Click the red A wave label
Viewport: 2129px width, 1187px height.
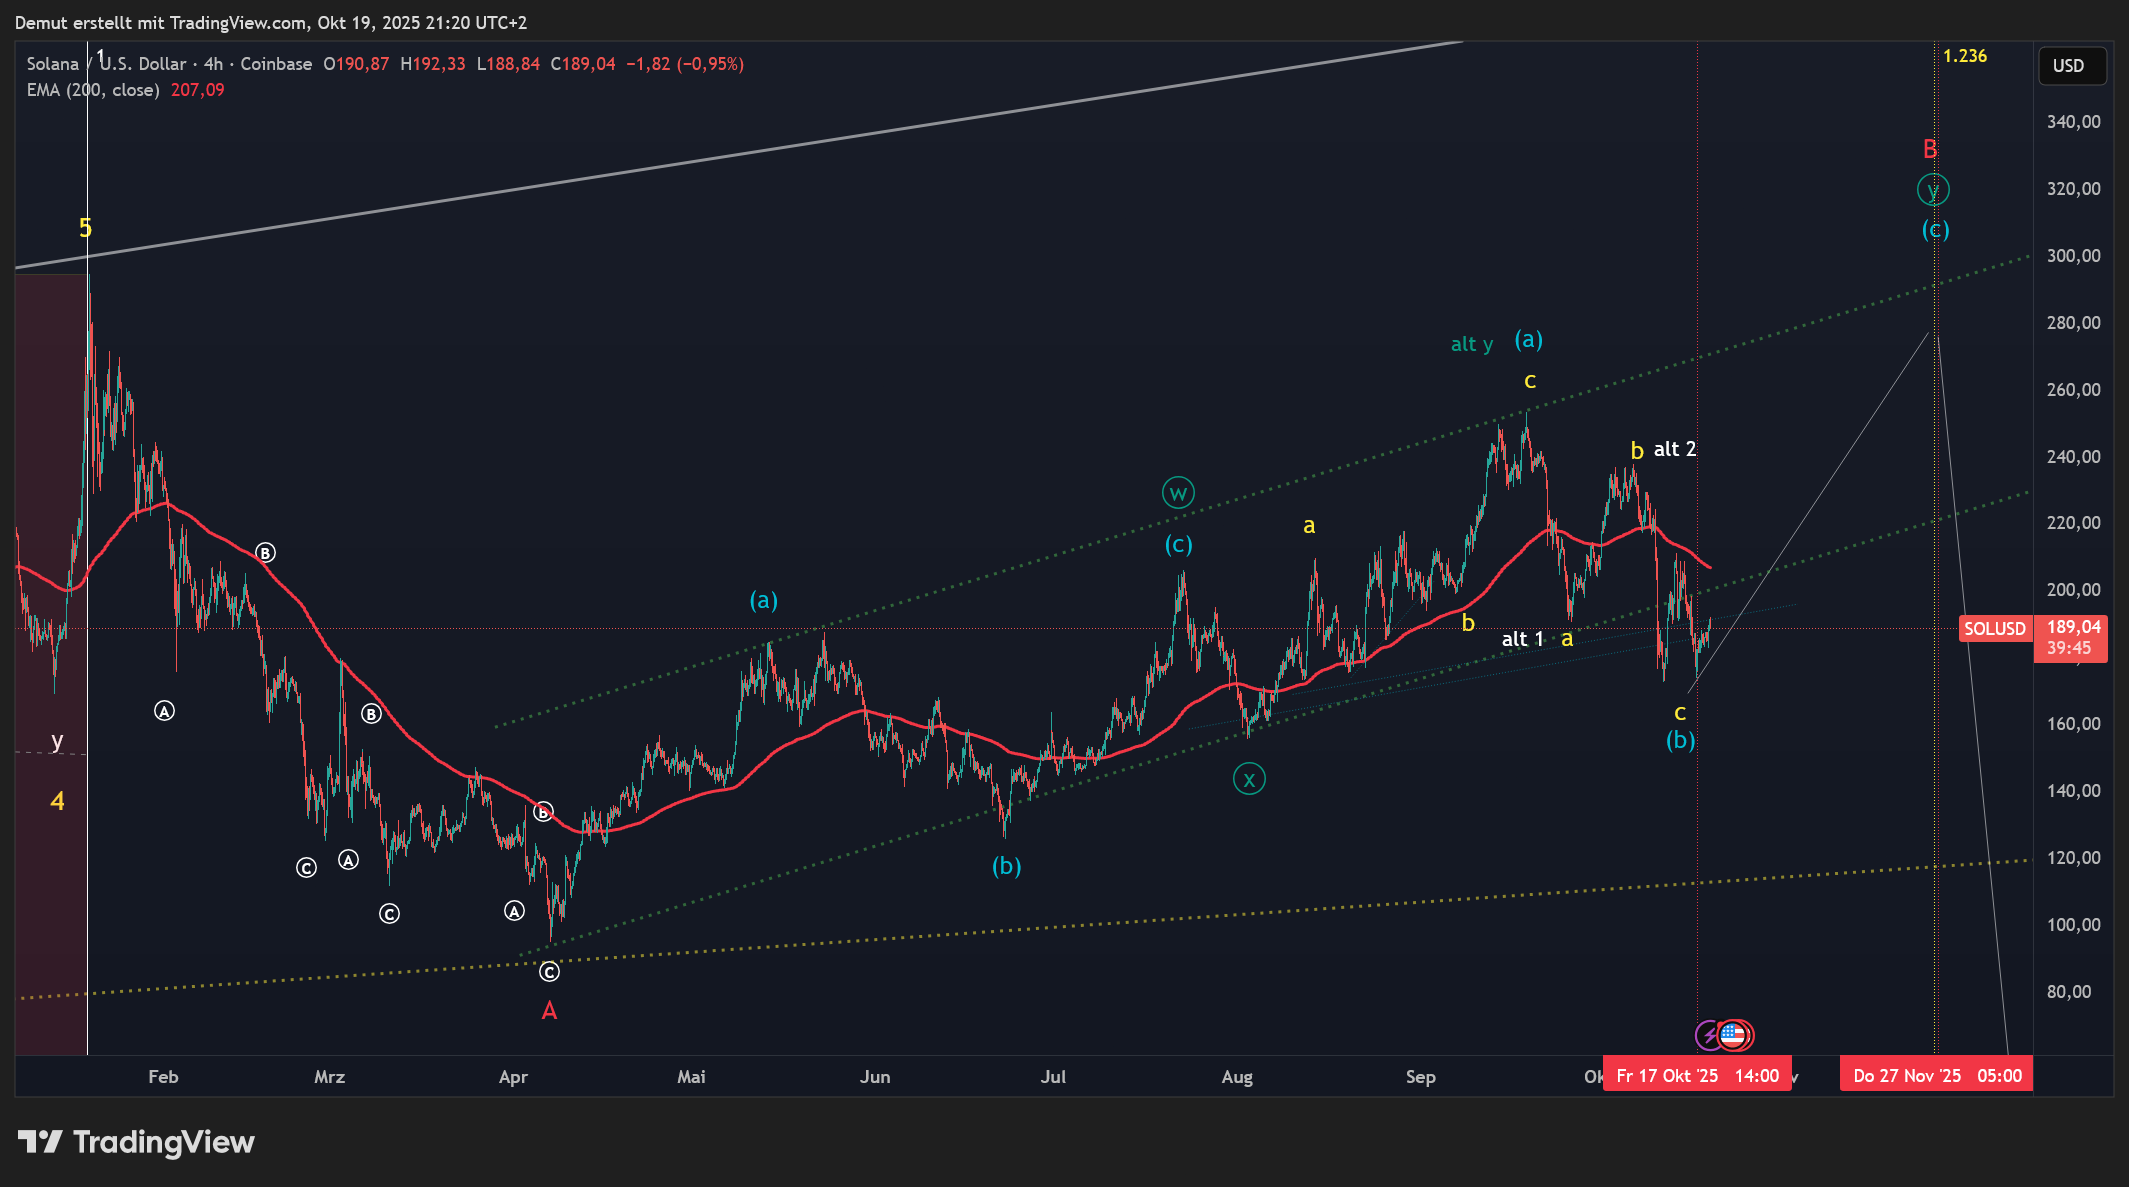(x=549, y=1011)
